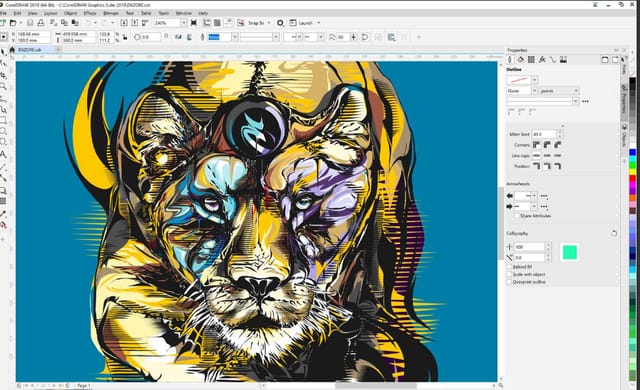Select the Ellipse tool in the toolbox

coord(3,131)
